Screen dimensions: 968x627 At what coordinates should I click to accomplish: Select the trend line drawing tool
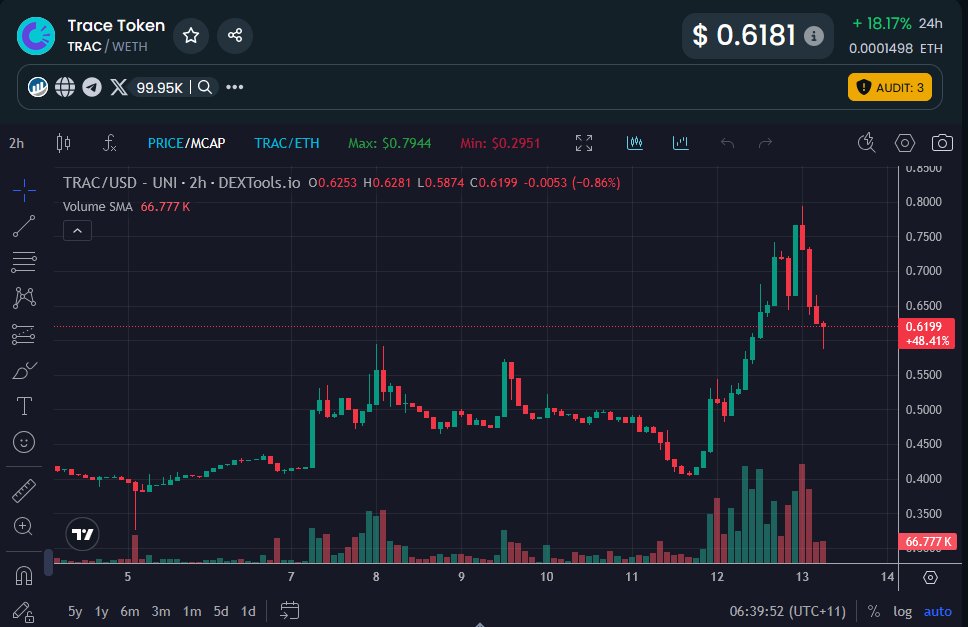24,226
